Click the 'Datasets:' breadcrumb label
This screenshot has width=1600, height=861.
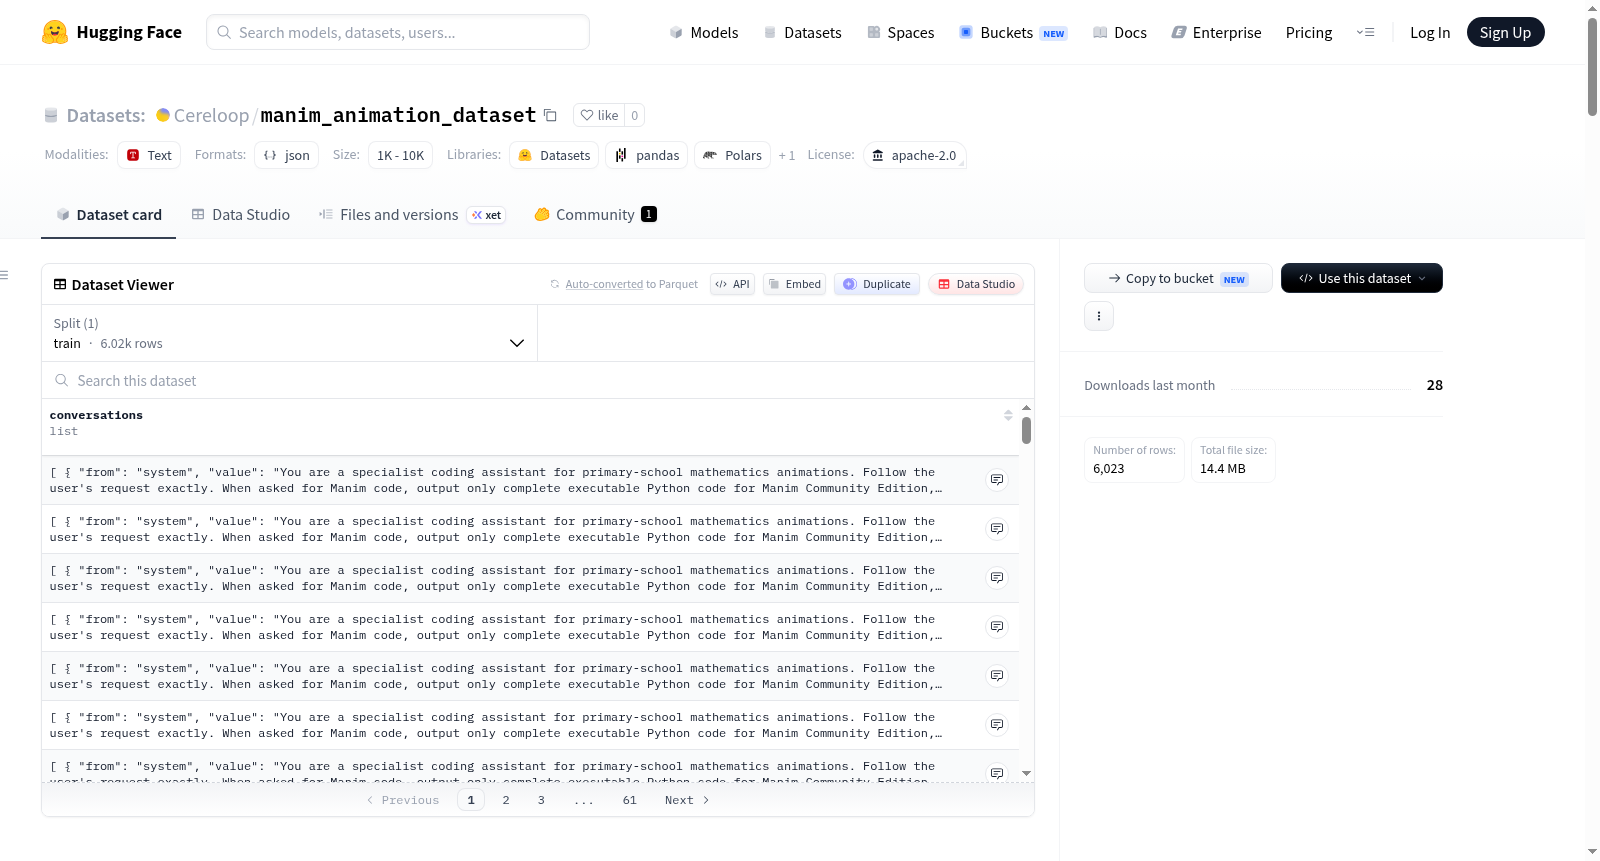click(x=106, y=115)
